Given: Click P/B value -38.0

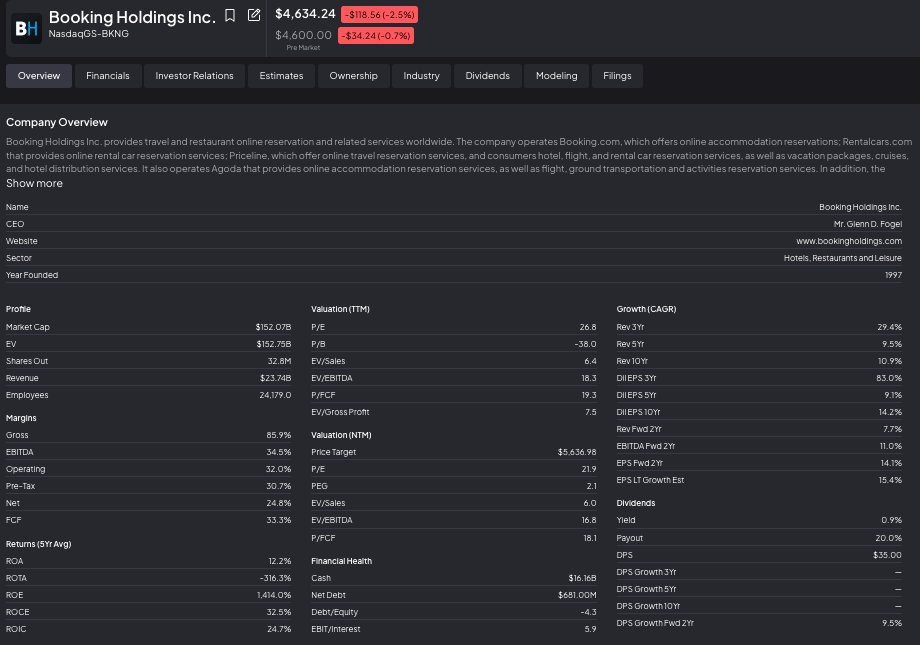Looking at the screenshot, I should coord(586,344).
